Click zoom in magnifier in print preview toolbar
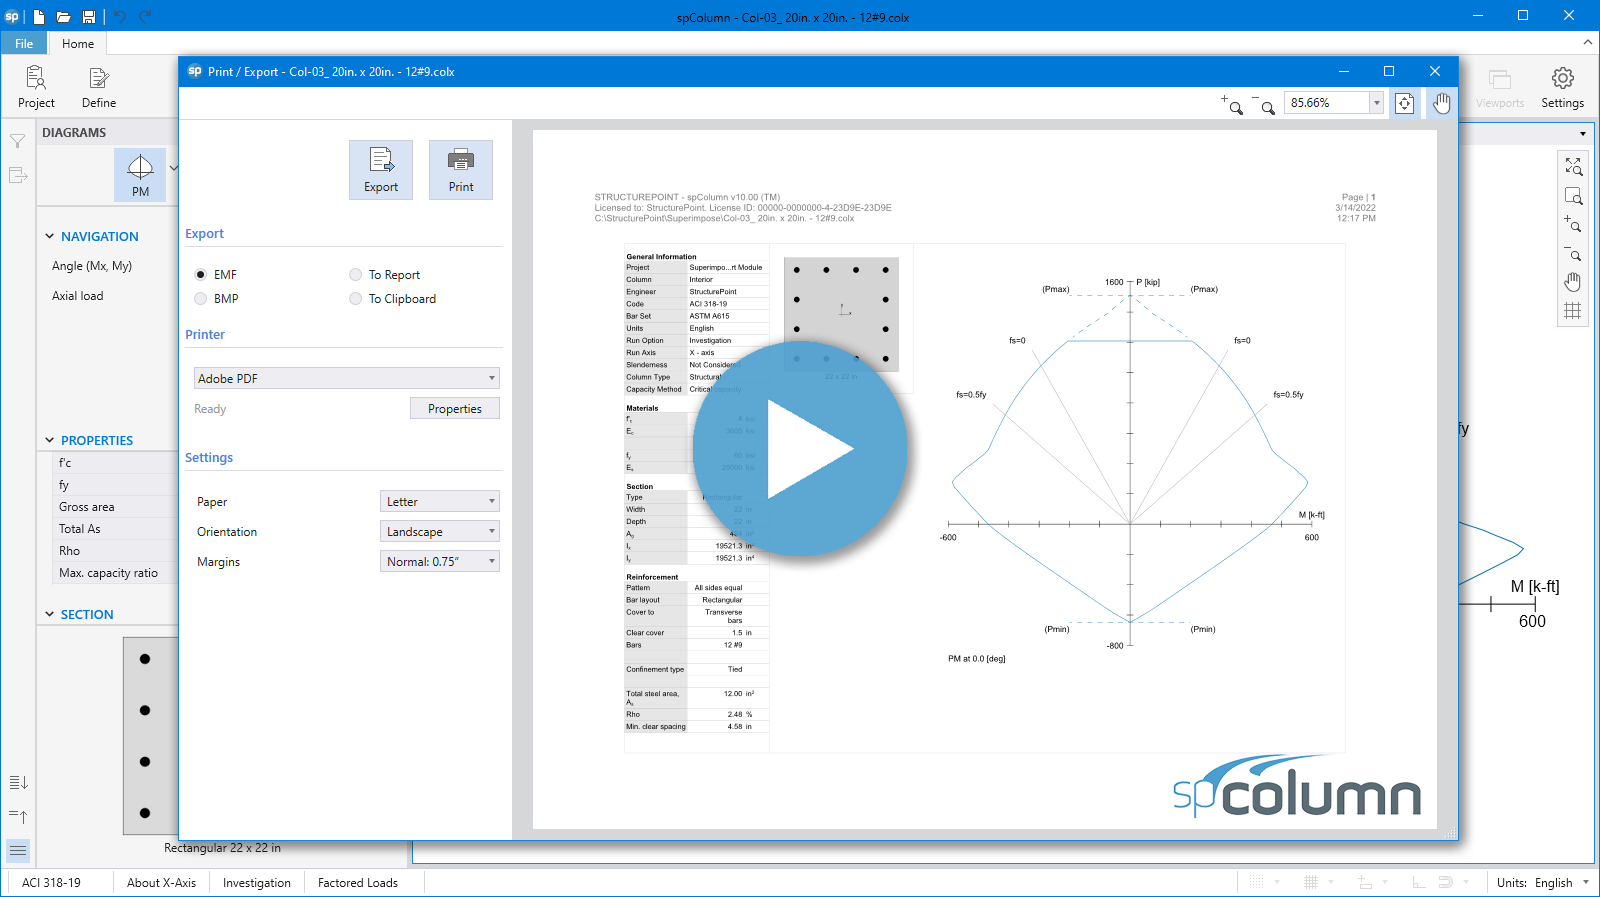Viewport: 1600px width, 897px height. (x=1232, y=103)
